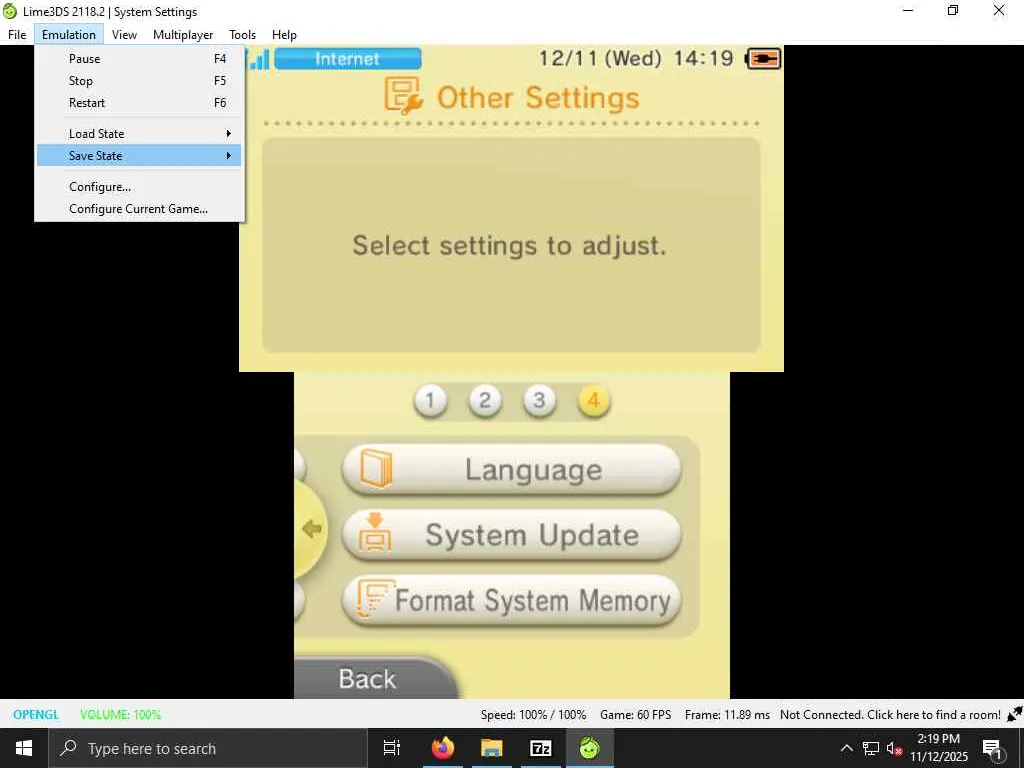Click the Language book icon
This screenshot has height=768, width=1024.
pos(377,468)
